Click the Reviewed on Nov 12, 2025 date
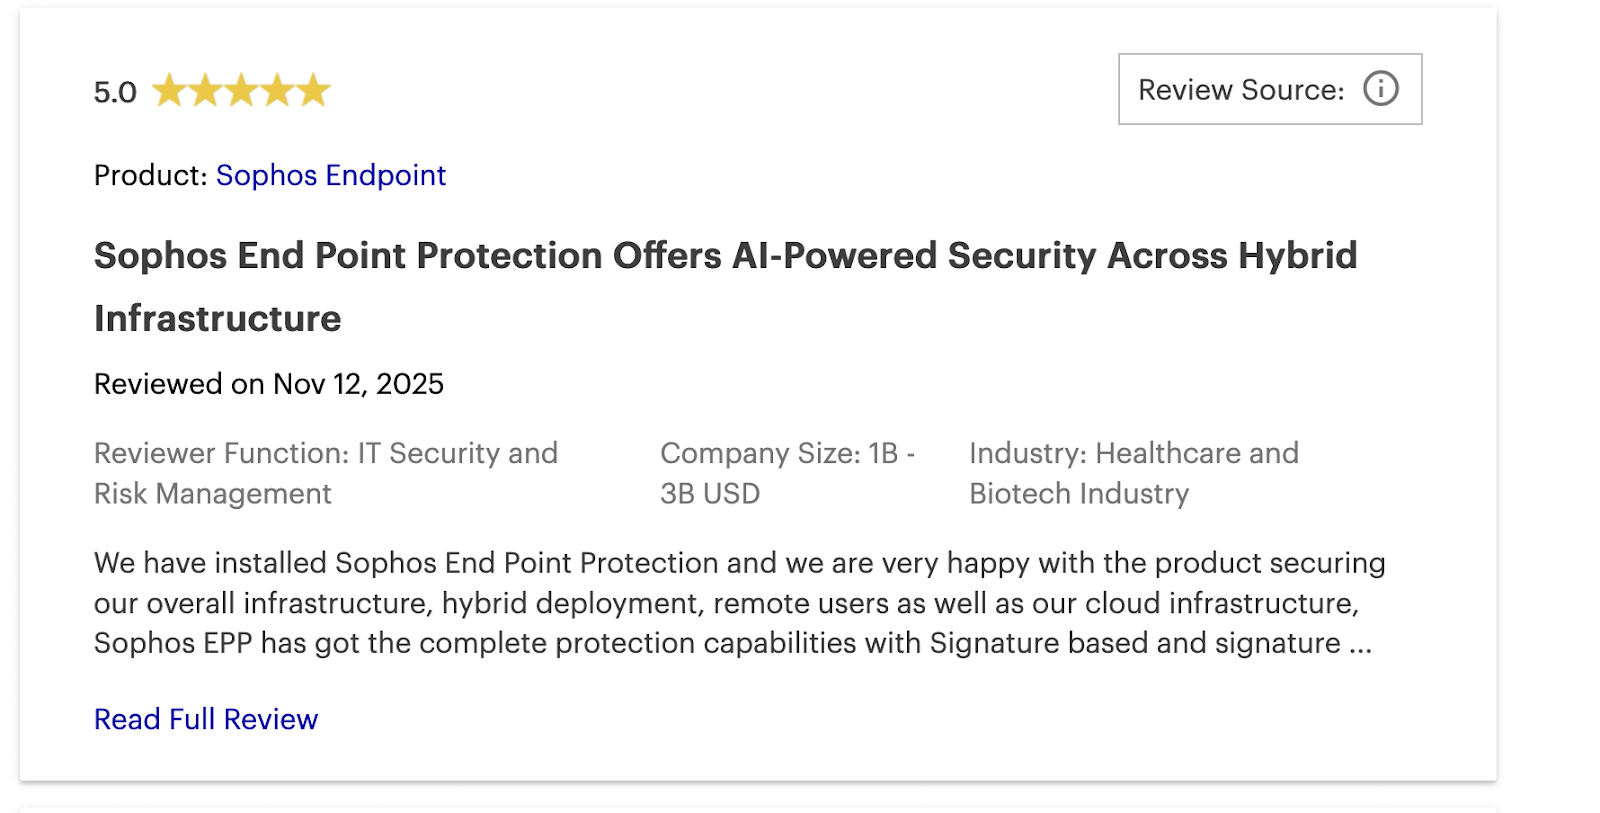 (x=268, y=384)
